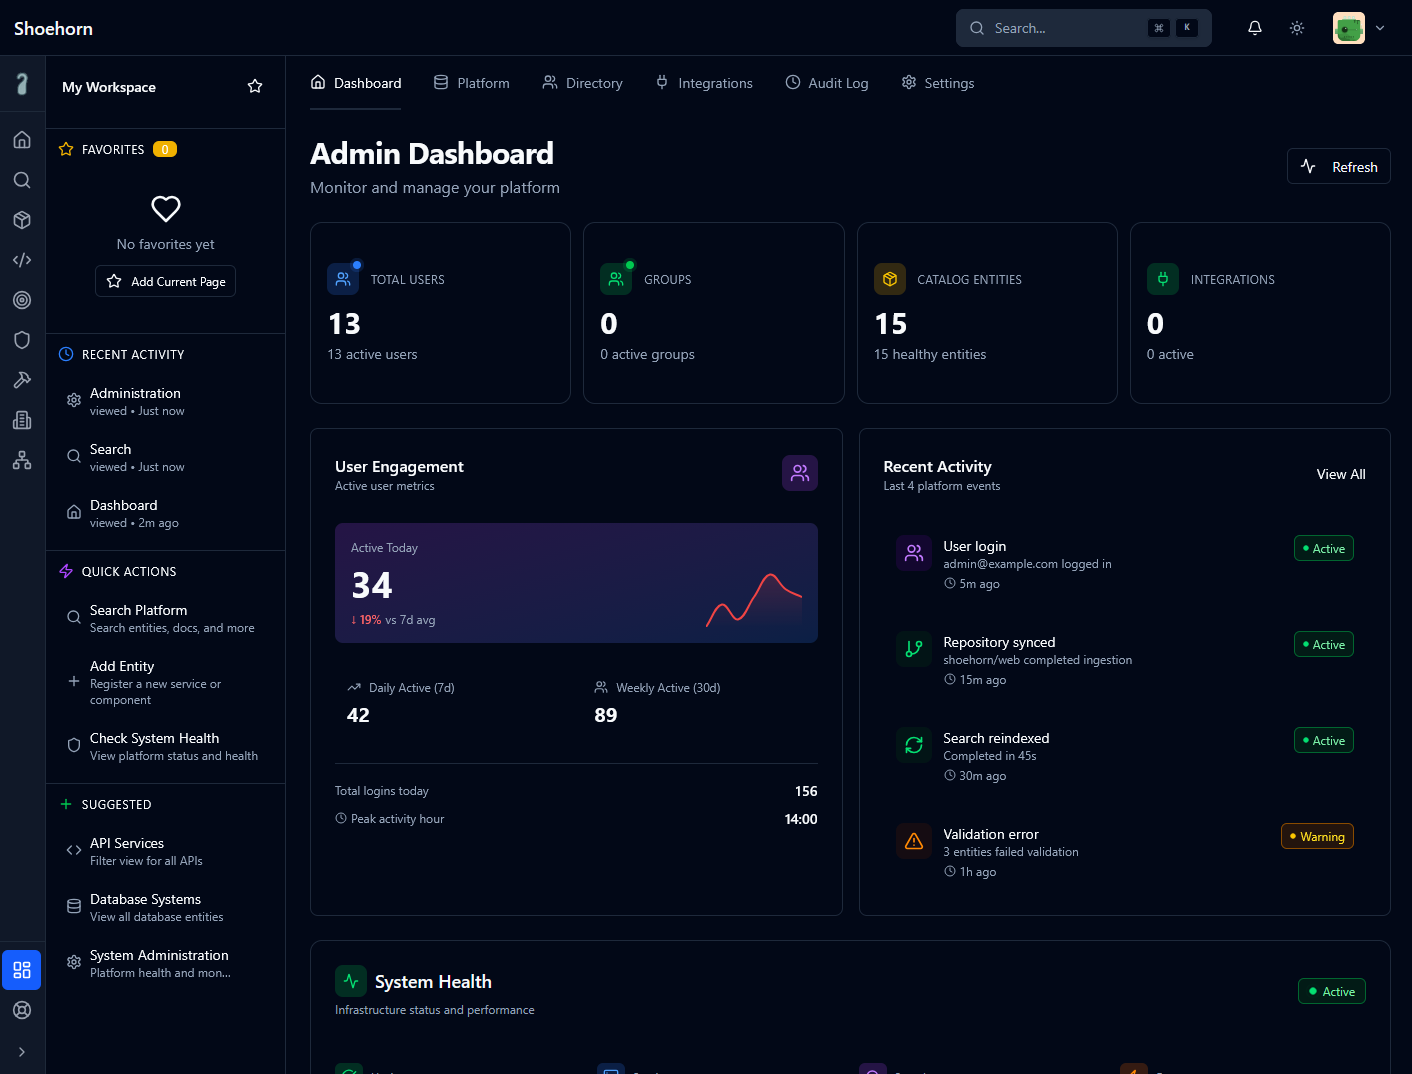Open the Integrations tab
The image size is (1412, 1074).
pos(704,83)
